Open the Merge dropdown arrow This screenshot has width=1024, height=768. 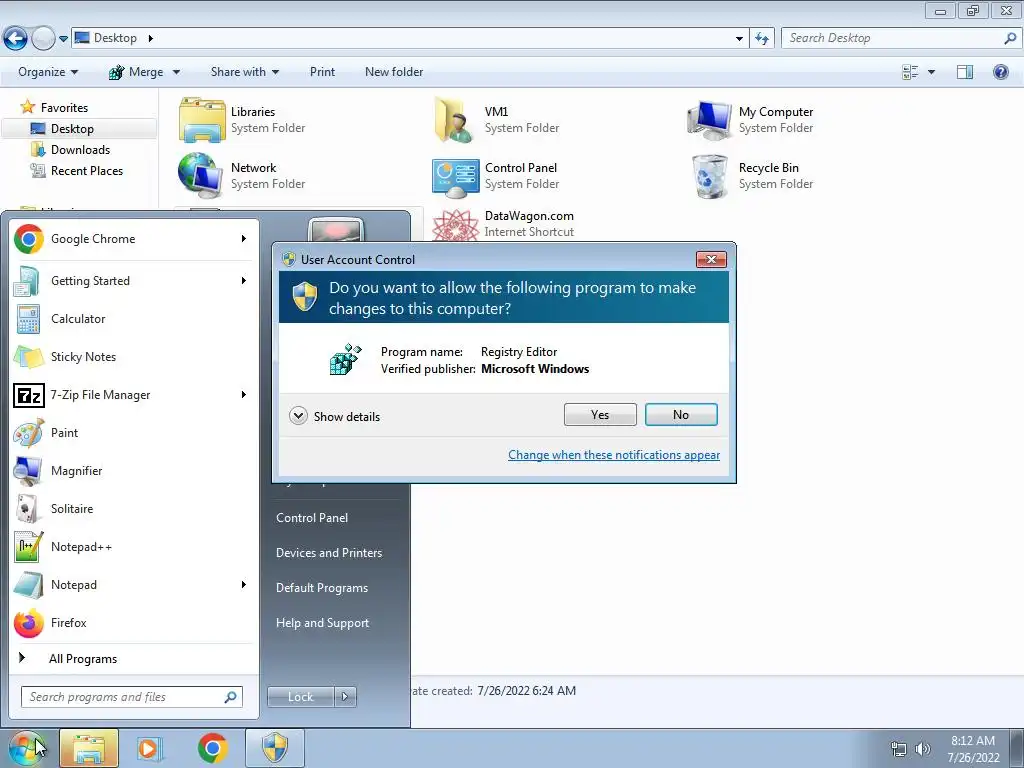coord(176,72)
